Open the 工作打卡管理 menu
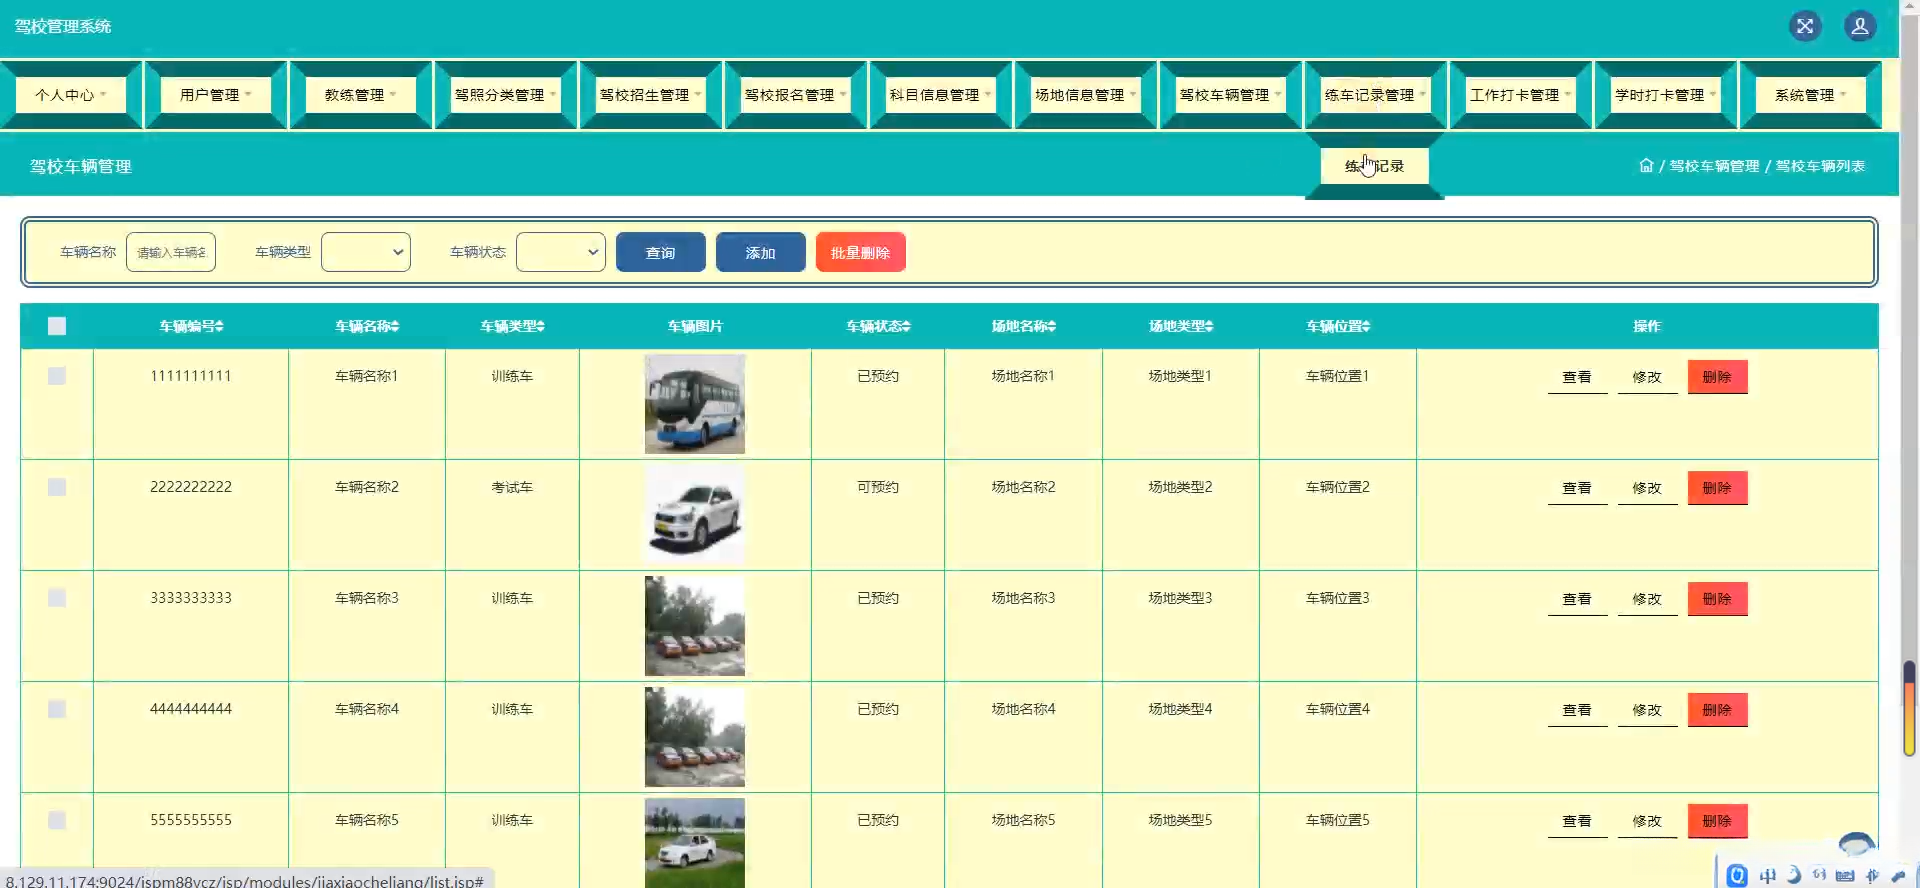The height and width of the screenshot is (888, 1920). 1521,95
